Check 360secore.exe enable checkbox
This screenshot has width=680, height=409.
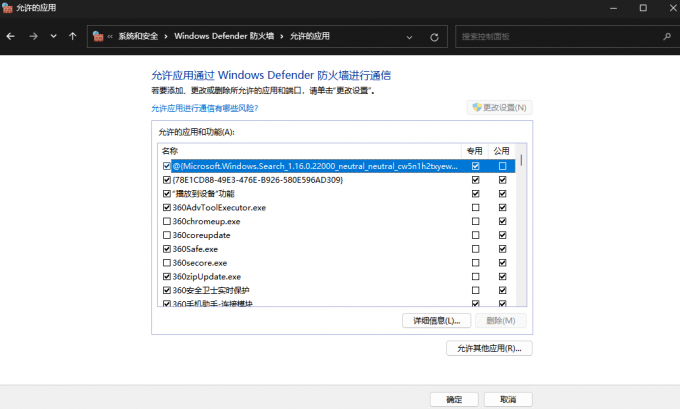[x=167, y=263]
